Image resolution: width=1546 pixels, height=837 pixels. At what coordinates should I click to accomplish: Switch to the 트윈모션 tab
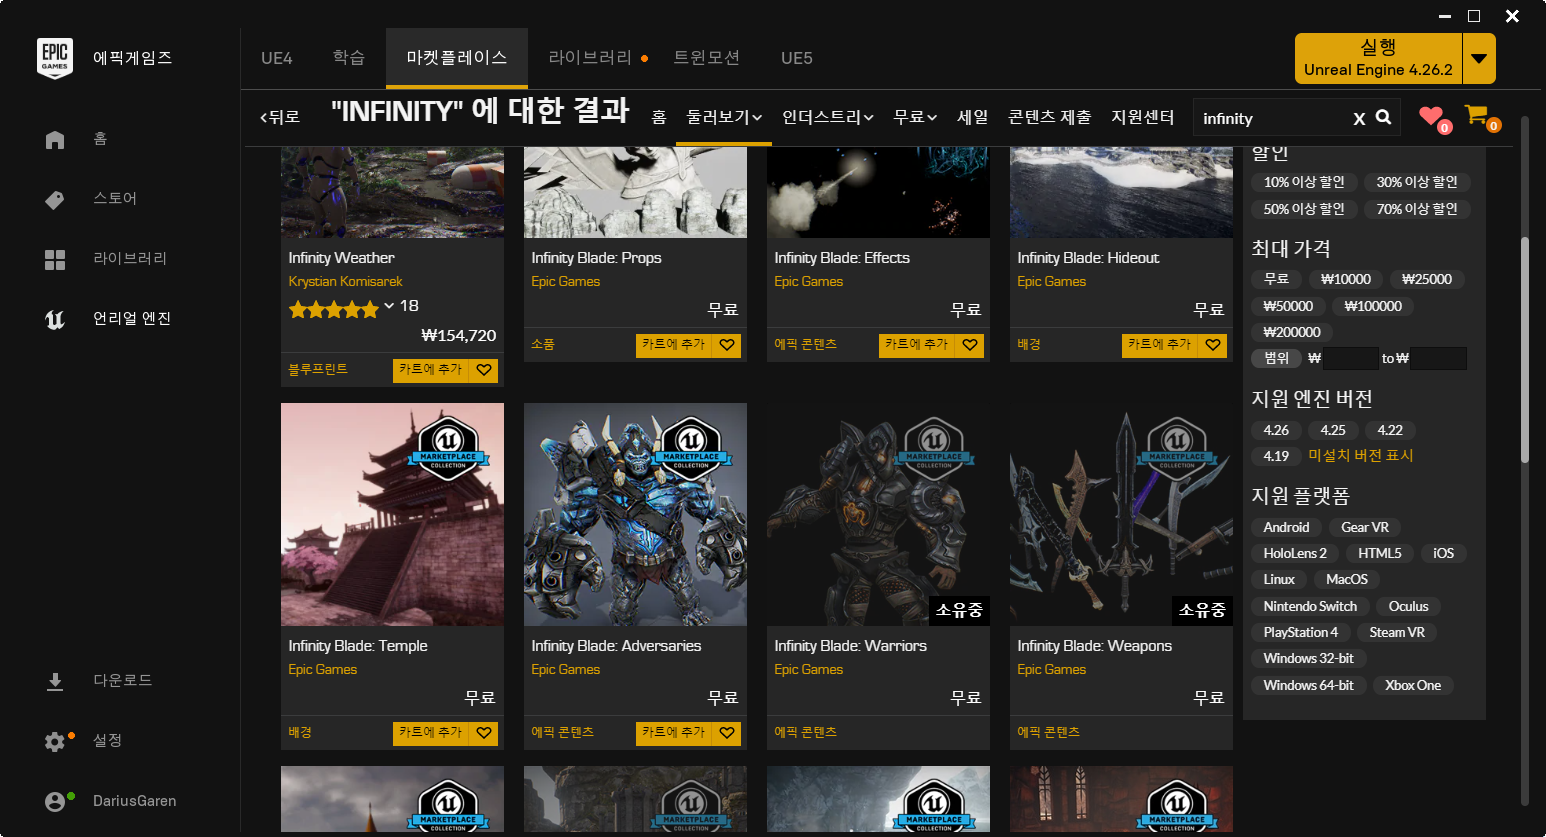(707, 58)
